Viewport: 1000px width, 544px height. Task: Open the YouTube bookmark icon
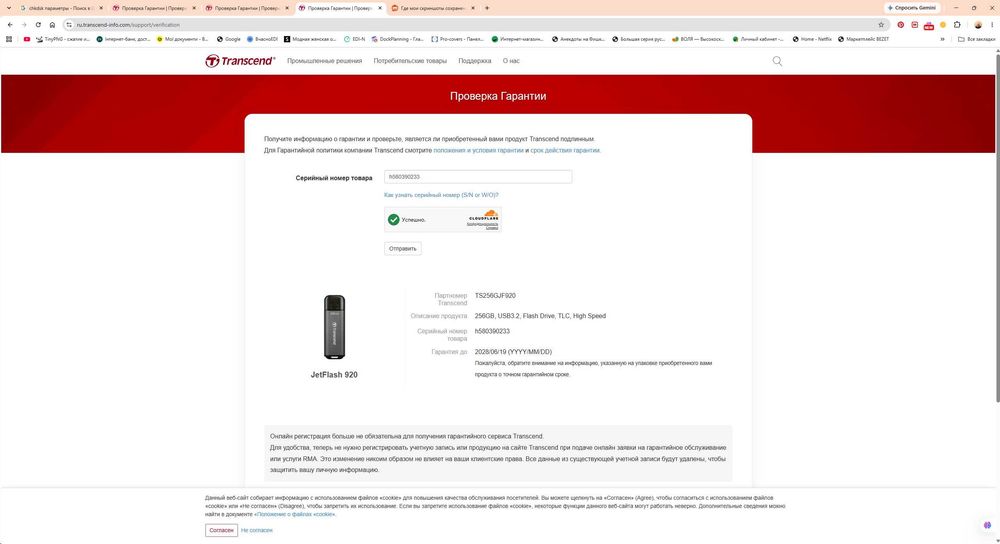coord(27,39)
